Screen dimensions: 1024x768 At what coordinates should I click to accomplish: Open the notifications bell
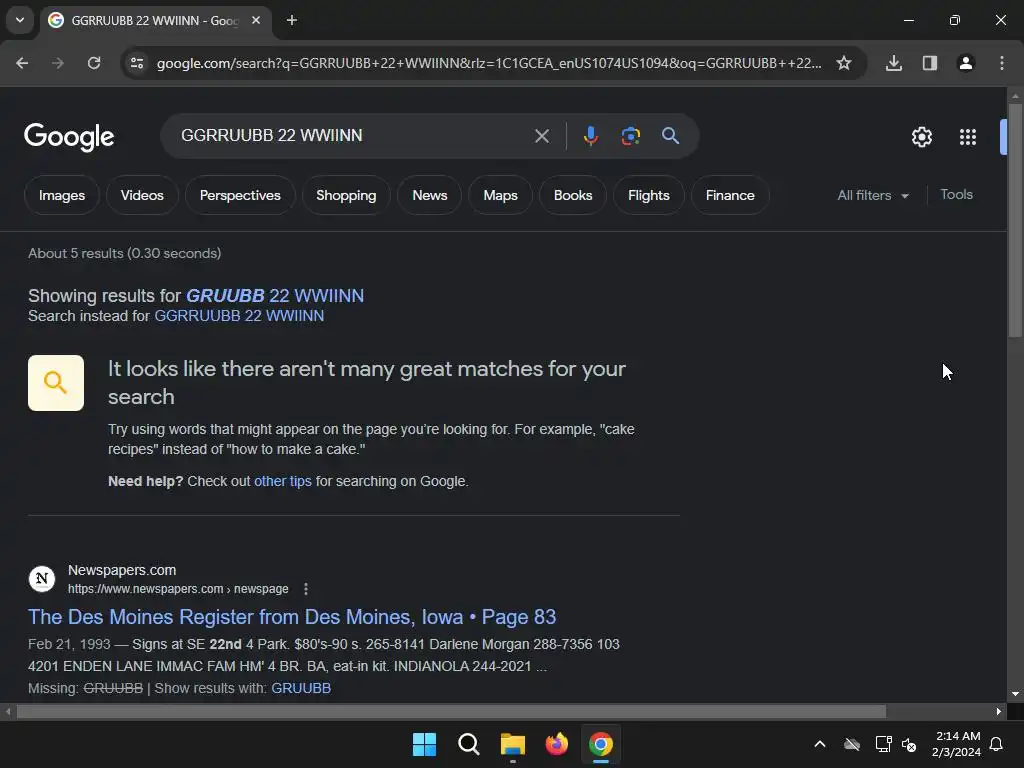pyautogui.click(x=997, y=744)
